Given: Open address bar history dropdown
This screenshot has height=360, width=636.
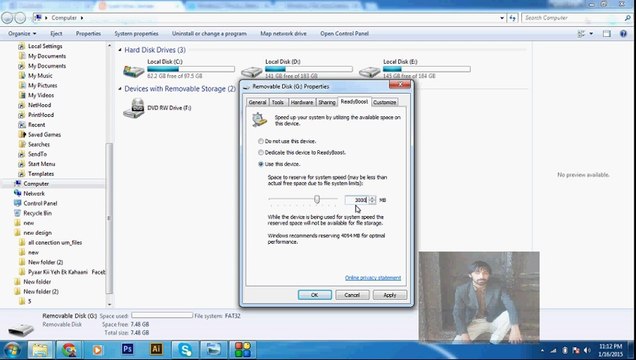Looking at the screenshot, I should point(502,18).
